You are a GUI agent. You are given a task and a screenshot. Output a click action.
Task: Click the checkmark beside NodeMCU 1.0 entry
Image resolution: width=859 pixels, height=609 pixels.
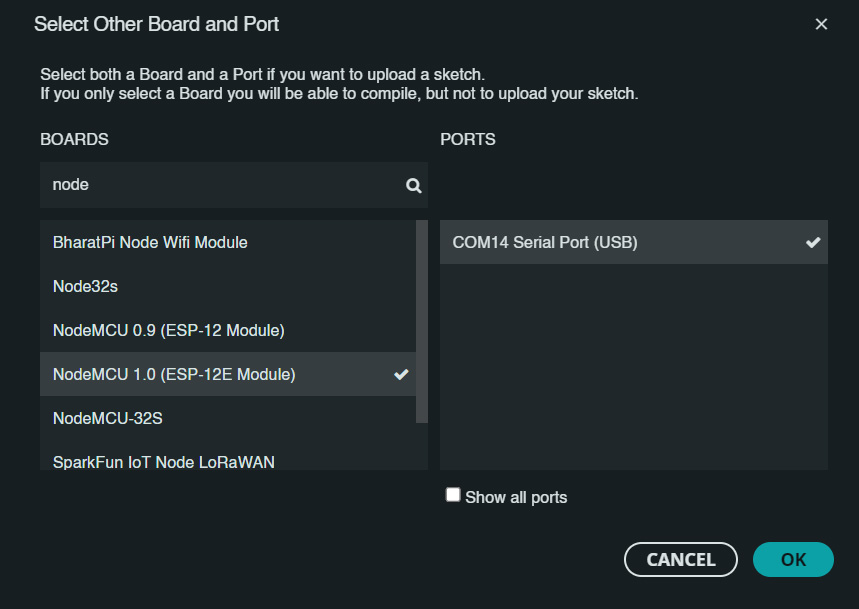(401, 374)
